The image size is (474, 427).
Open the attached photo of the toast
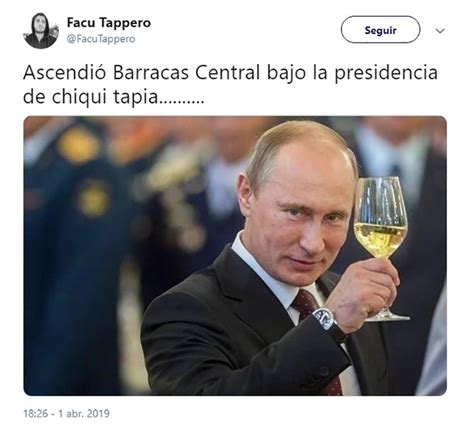coord(235,256)
